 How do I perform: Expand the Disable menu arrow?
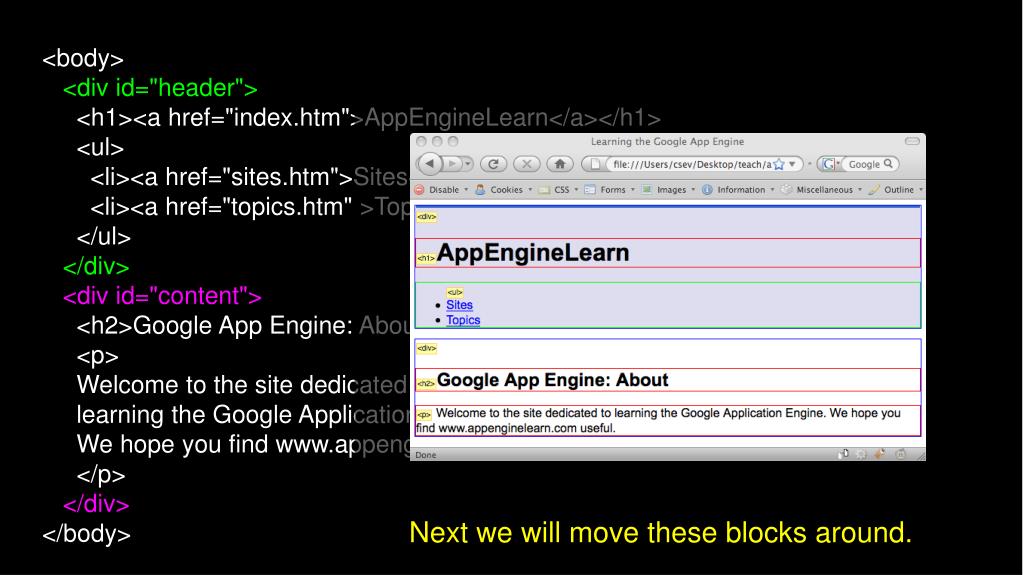coord(466,189)
